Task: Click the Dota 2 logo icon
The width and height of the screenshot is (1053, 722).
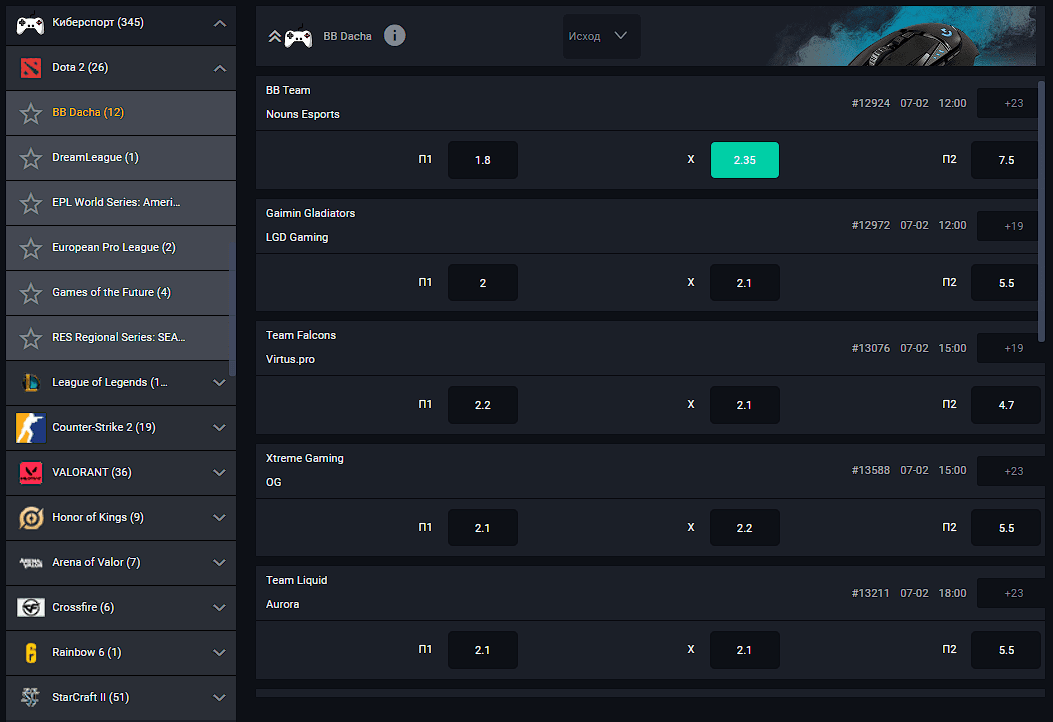Action: click(x=30, y=68)
